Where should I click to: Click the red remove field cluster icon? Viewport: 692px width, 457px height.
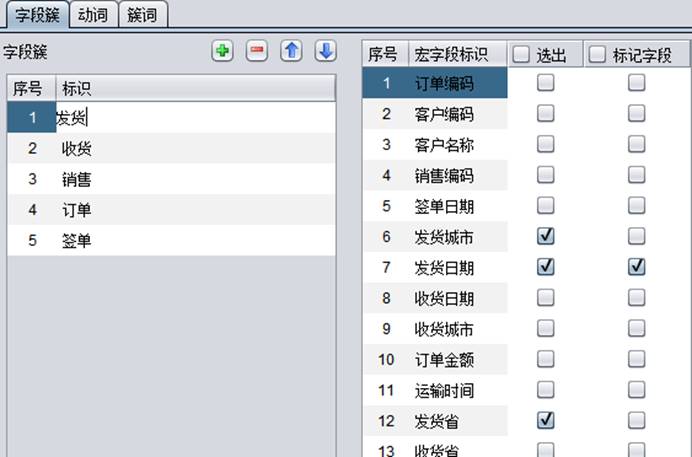coord(256,51)
